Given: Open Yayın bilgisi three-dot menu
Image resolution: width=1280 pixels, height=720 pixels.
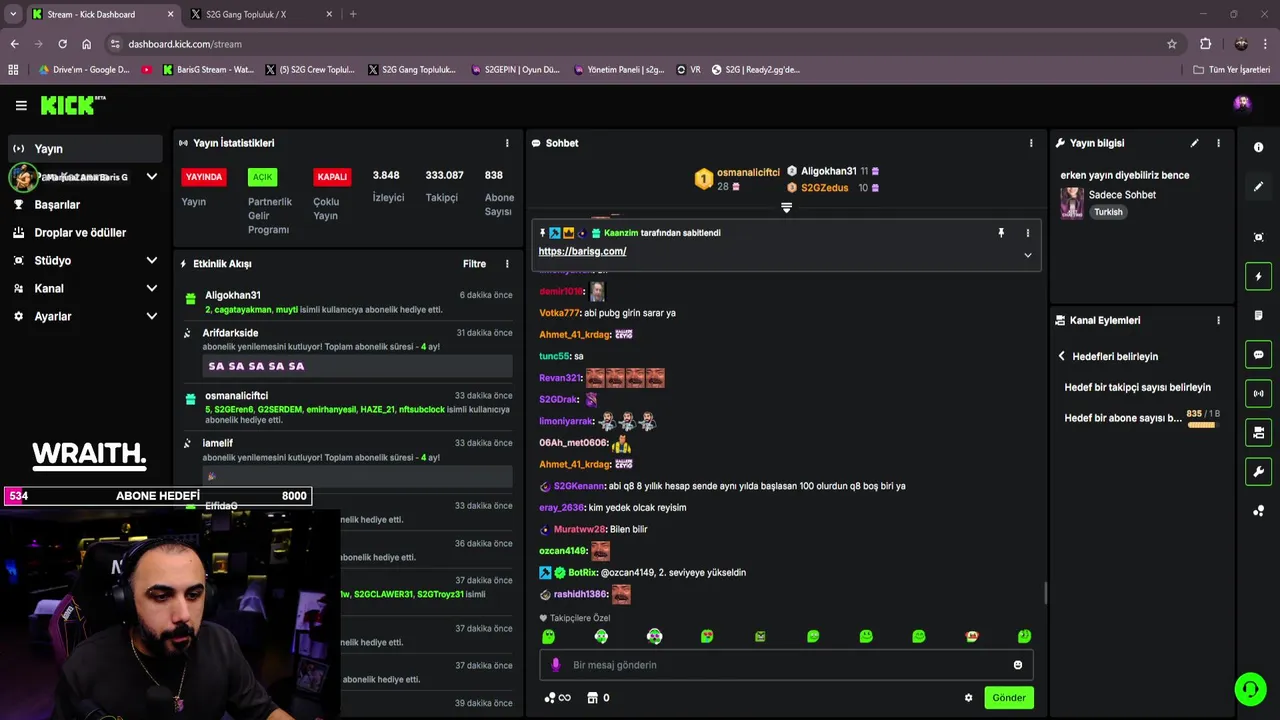Looking at the screenshot, I should (x=1218, y=143).
